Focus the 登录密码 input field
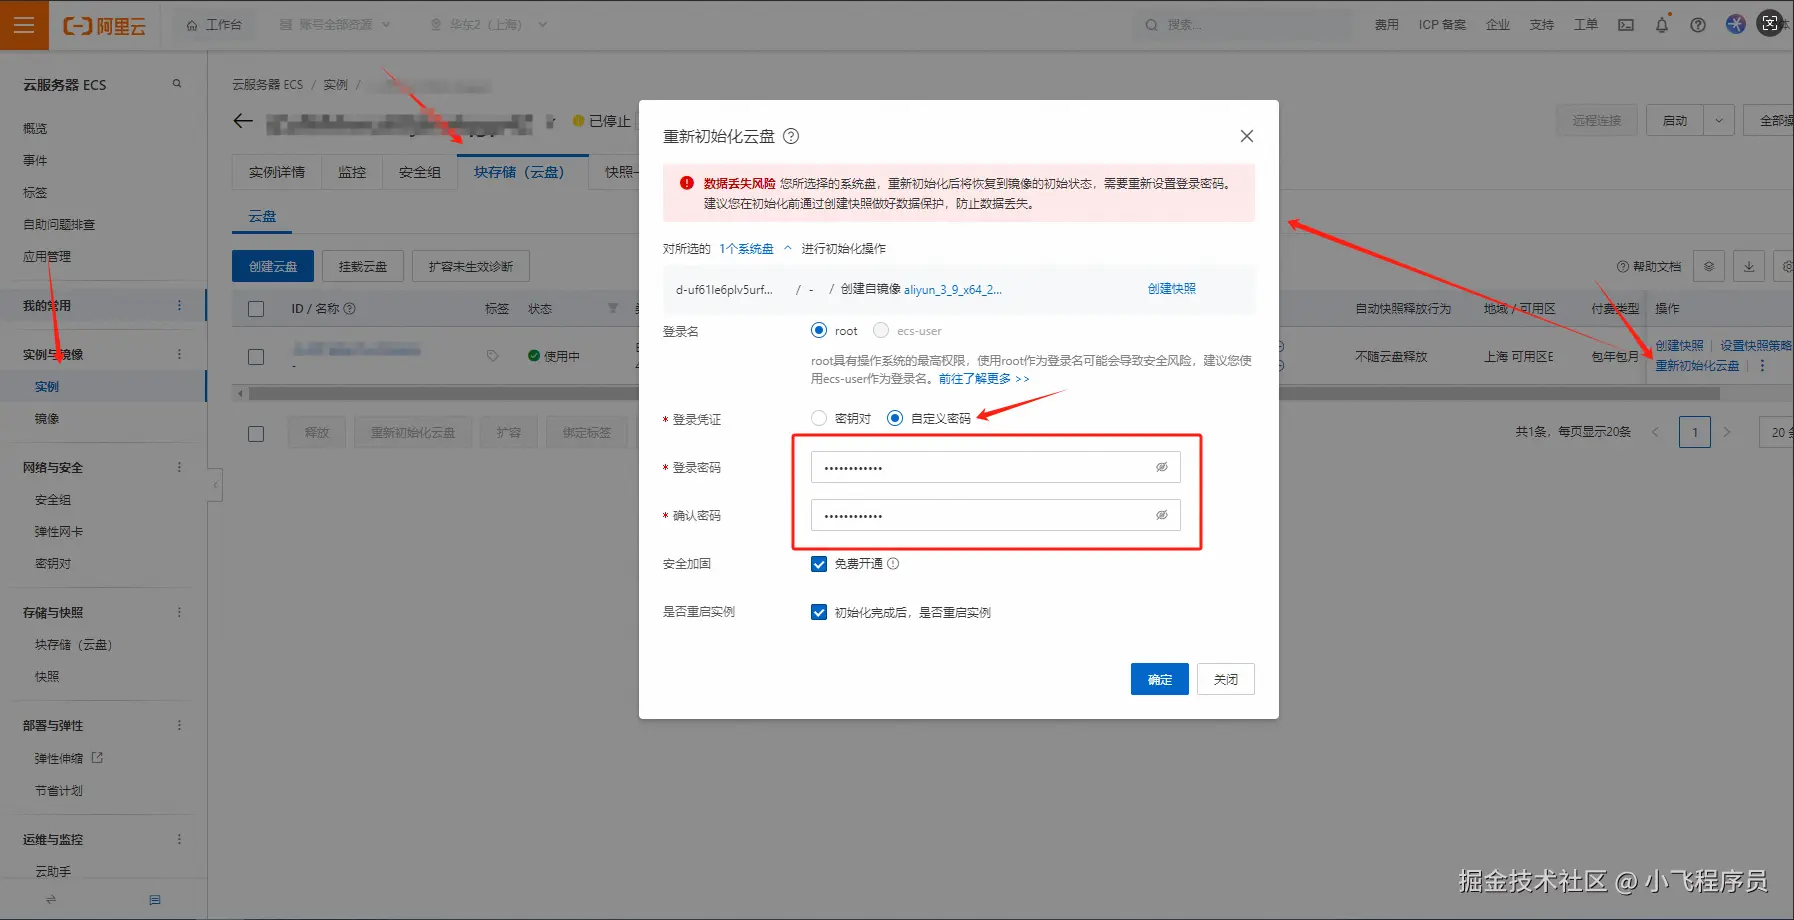 [995, 467]
